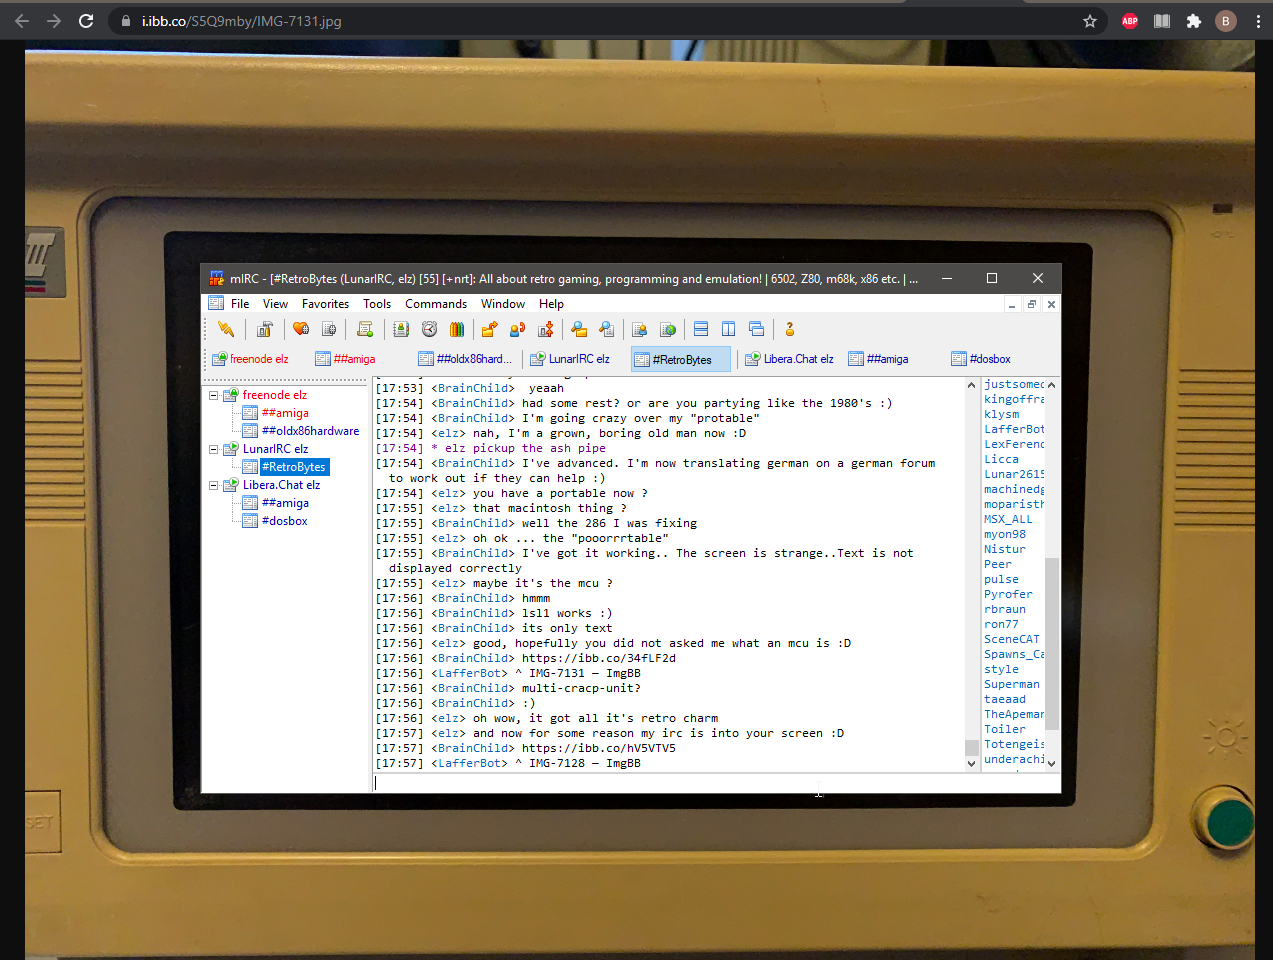The width and height of the screenshot is (1273, 960).
Task: Open the Channels list toolbar icon
Action: [x=329, y=329]
